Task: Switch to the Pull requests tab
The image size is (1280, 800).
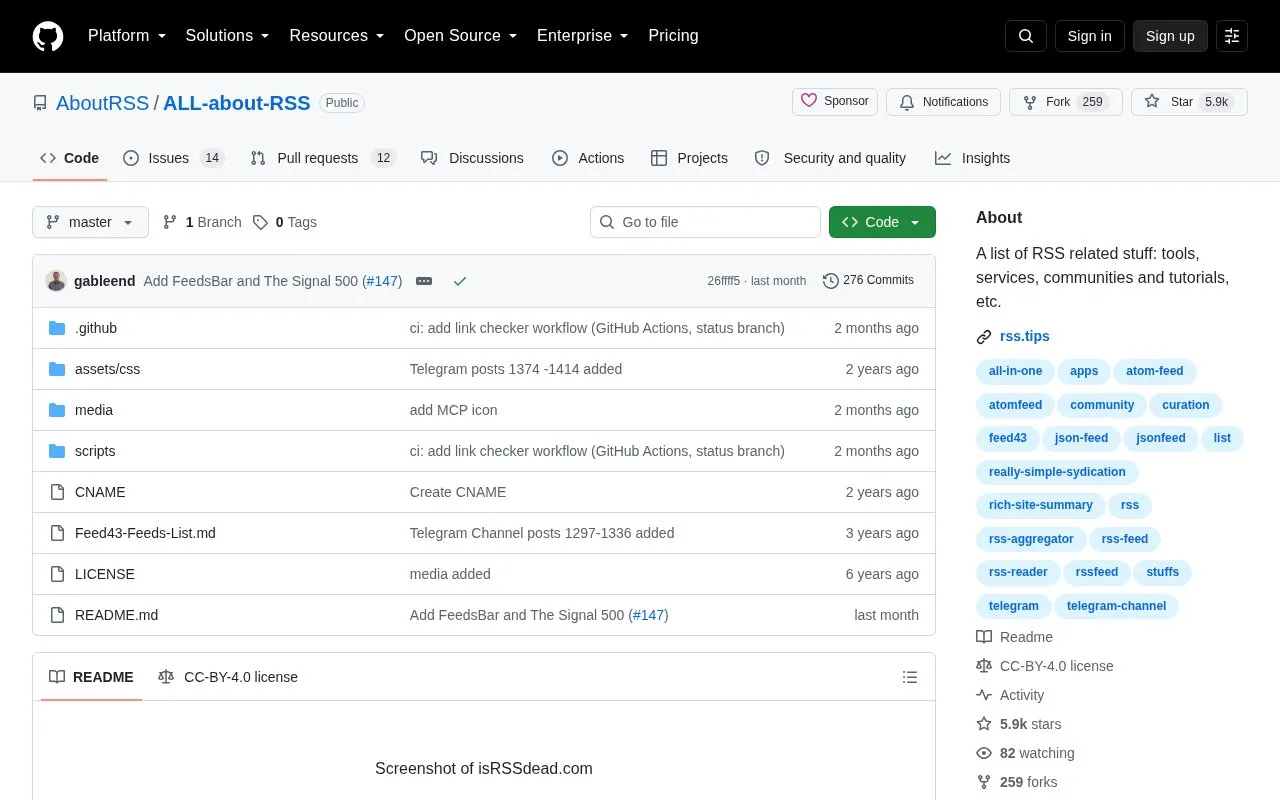Action: click(x=323, y=158)
